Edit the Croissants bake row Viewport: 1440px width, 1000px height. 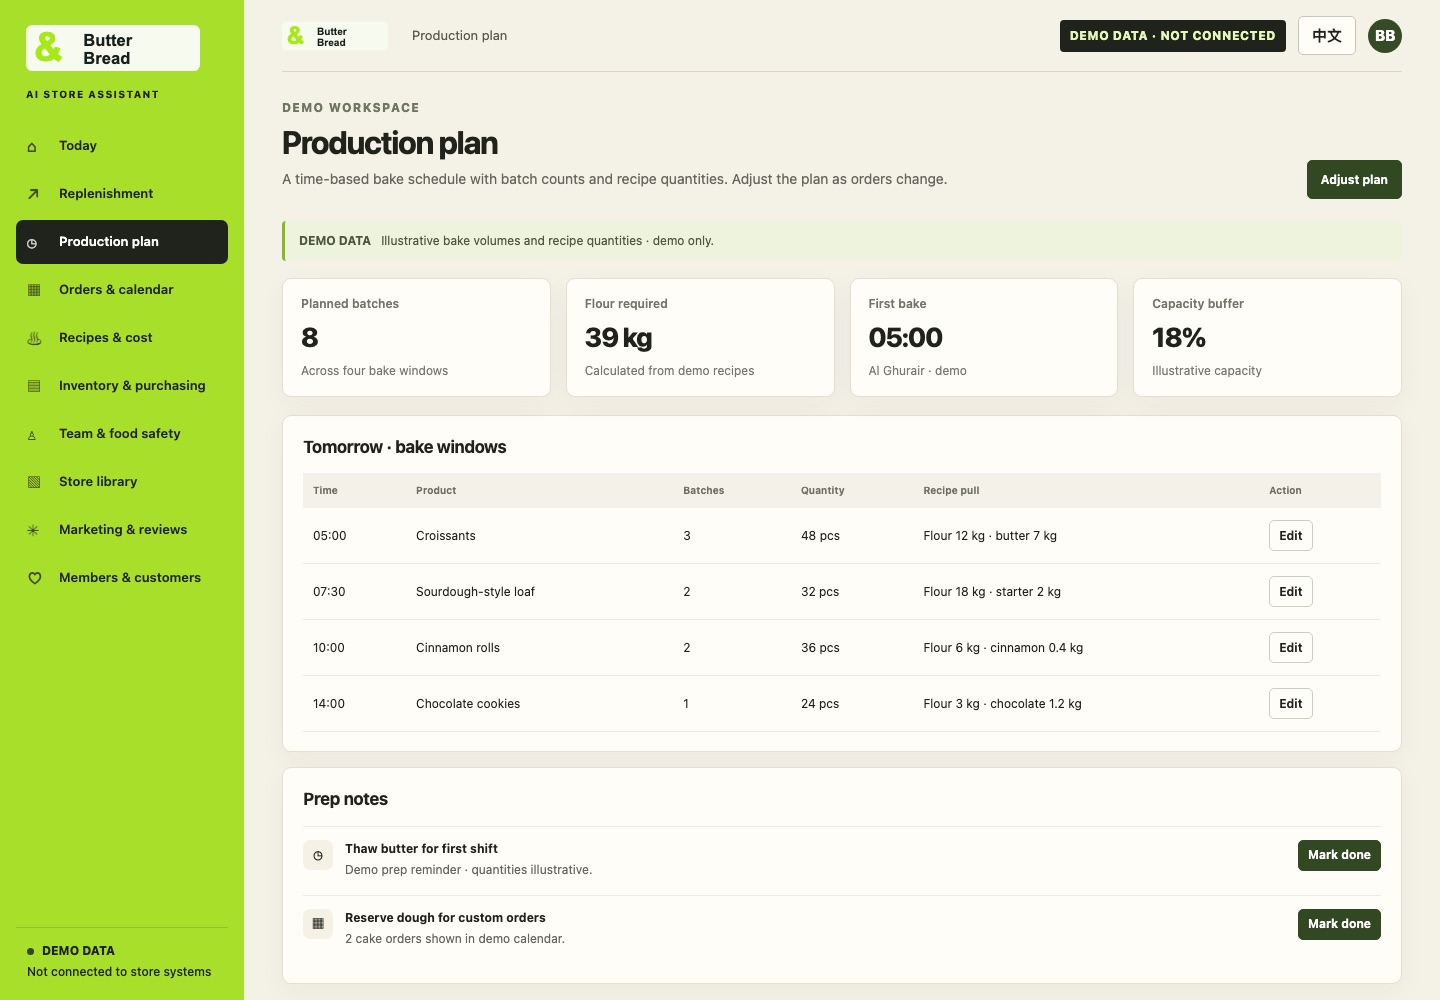(1291, 536)
